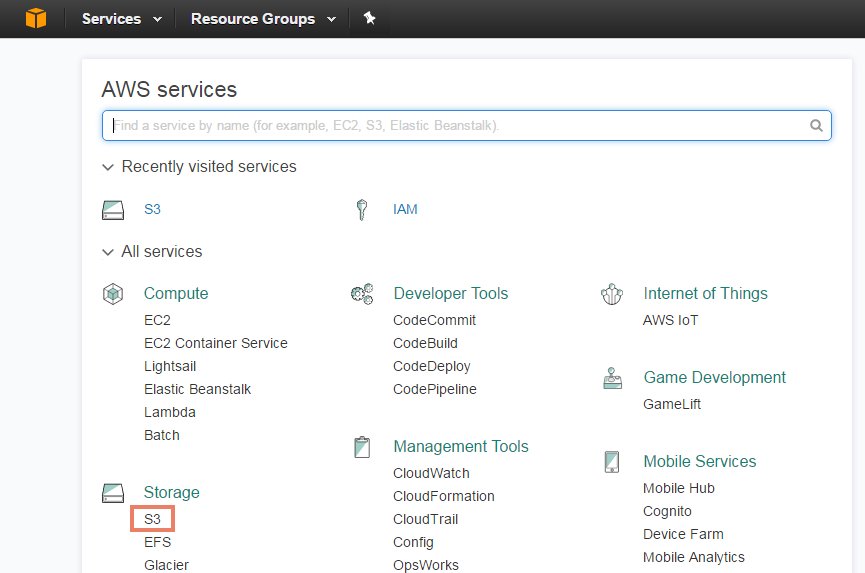Click the Mobile Services phone icon

612,462
